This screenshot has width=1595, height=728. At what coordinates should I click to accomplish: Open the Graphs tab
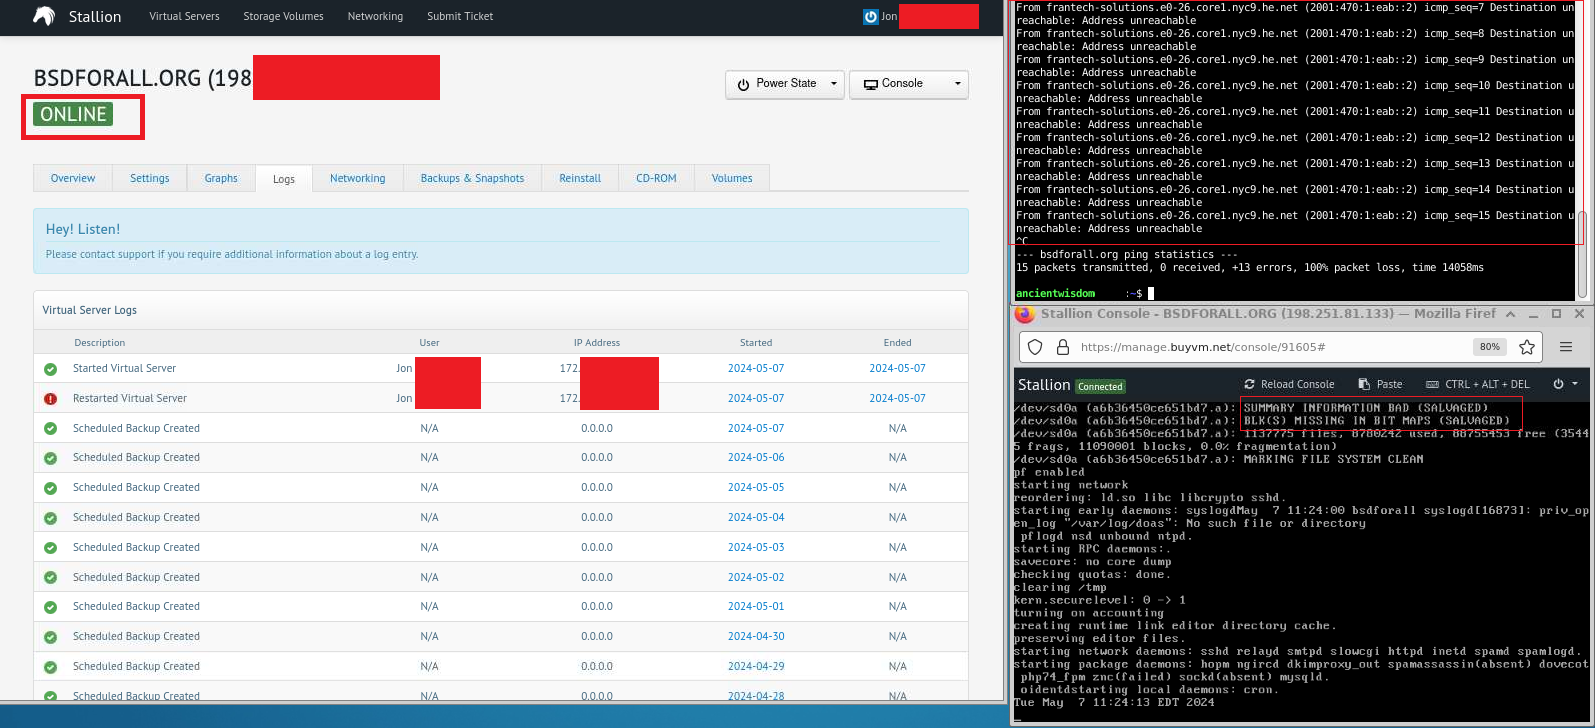[221, 178]
